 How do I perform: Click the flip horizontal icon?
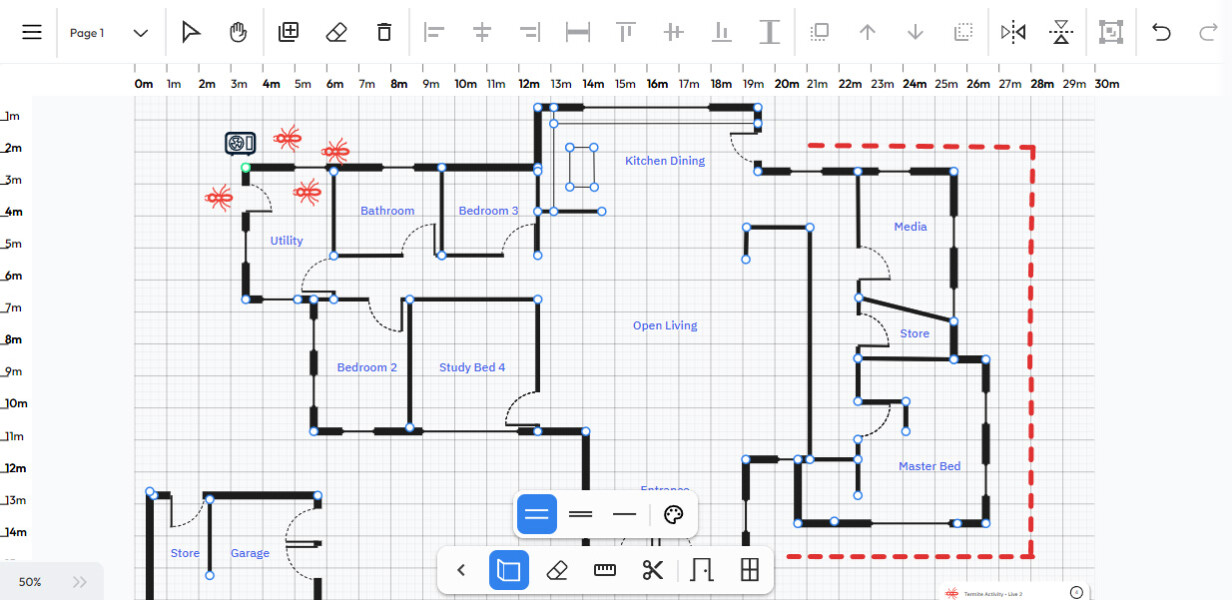pyautogui.click(x=1013, y=32)
